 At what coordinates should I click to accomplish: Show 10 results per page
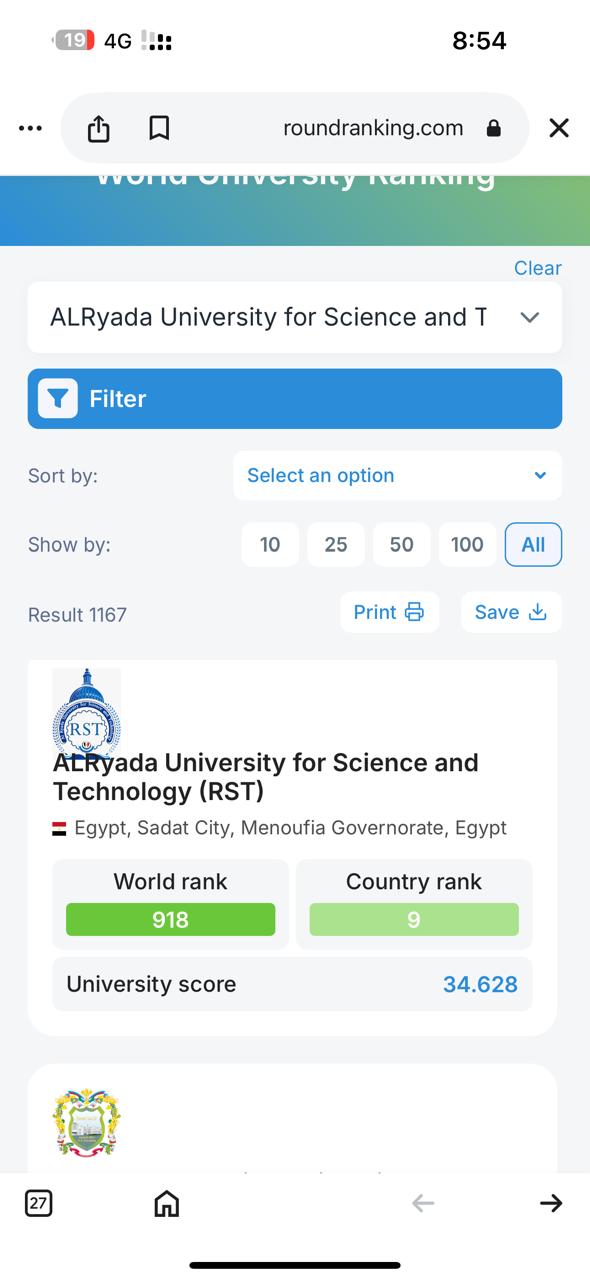click(270, 545)
